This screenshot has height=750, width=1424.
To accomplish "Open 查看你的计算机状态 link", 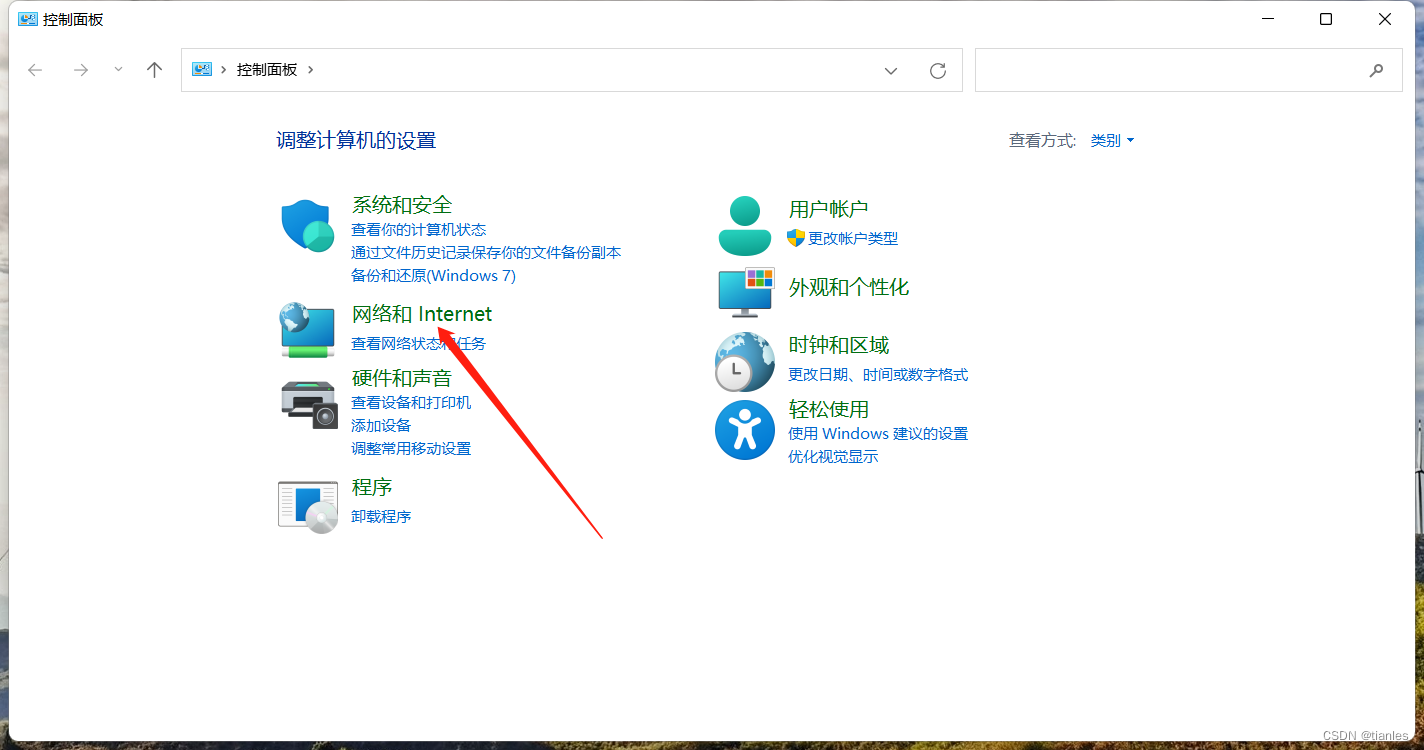I will tap(418, 230).
